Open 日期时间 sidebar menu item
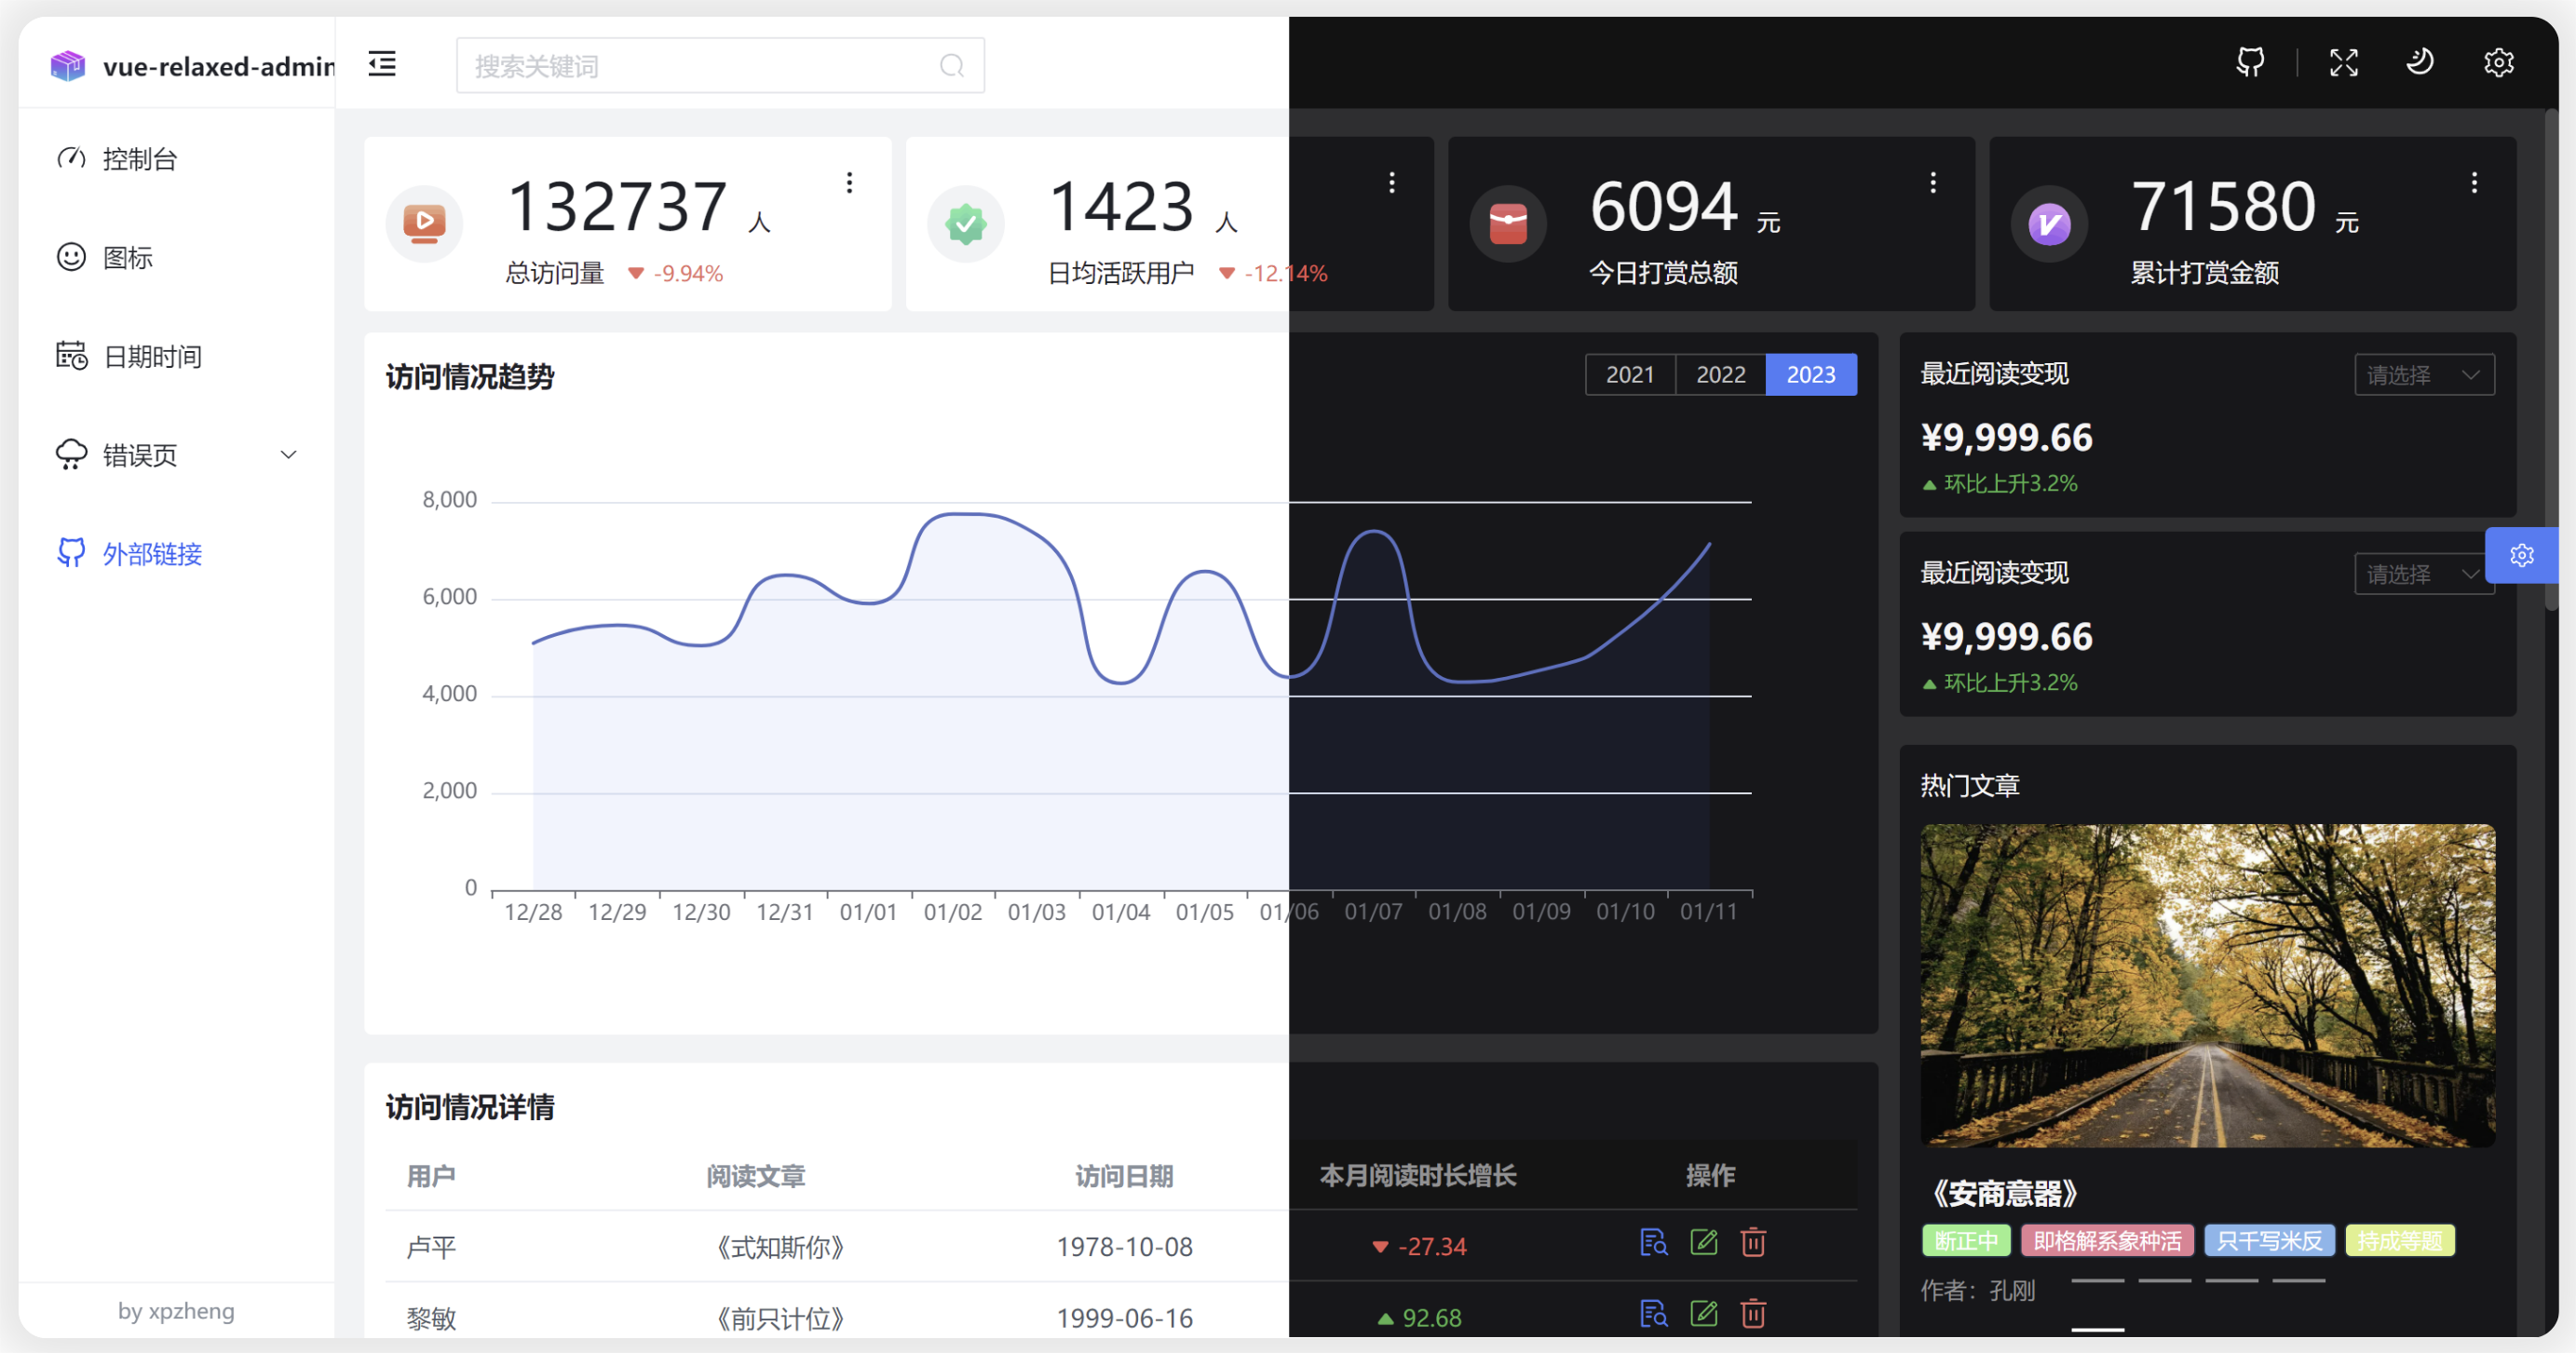The image size is (2576, 1353). click(x=152, y=357)
